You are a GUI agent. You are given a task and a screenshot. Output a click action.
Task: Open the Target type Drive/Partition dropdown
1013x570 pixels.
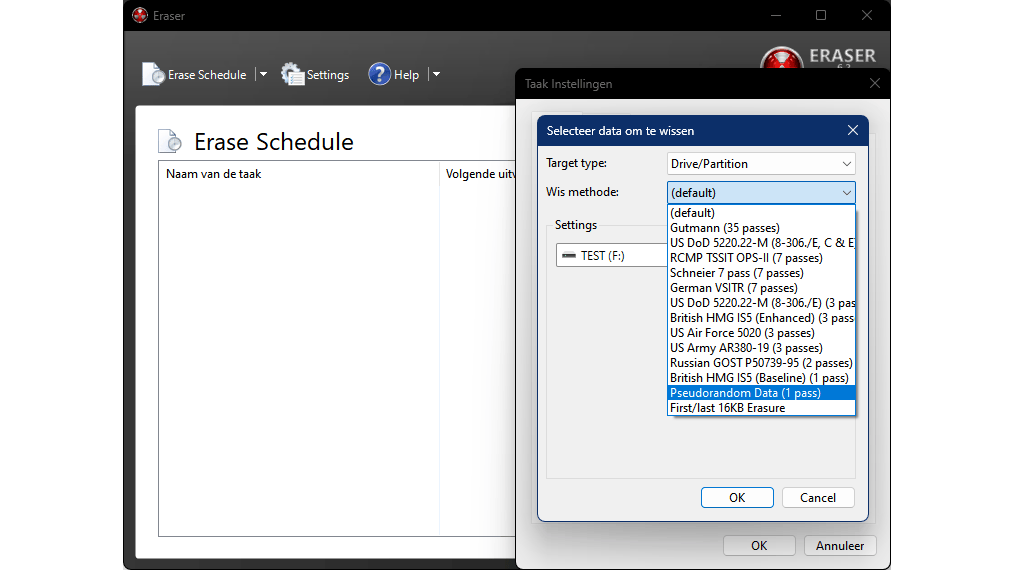point(761,164)
